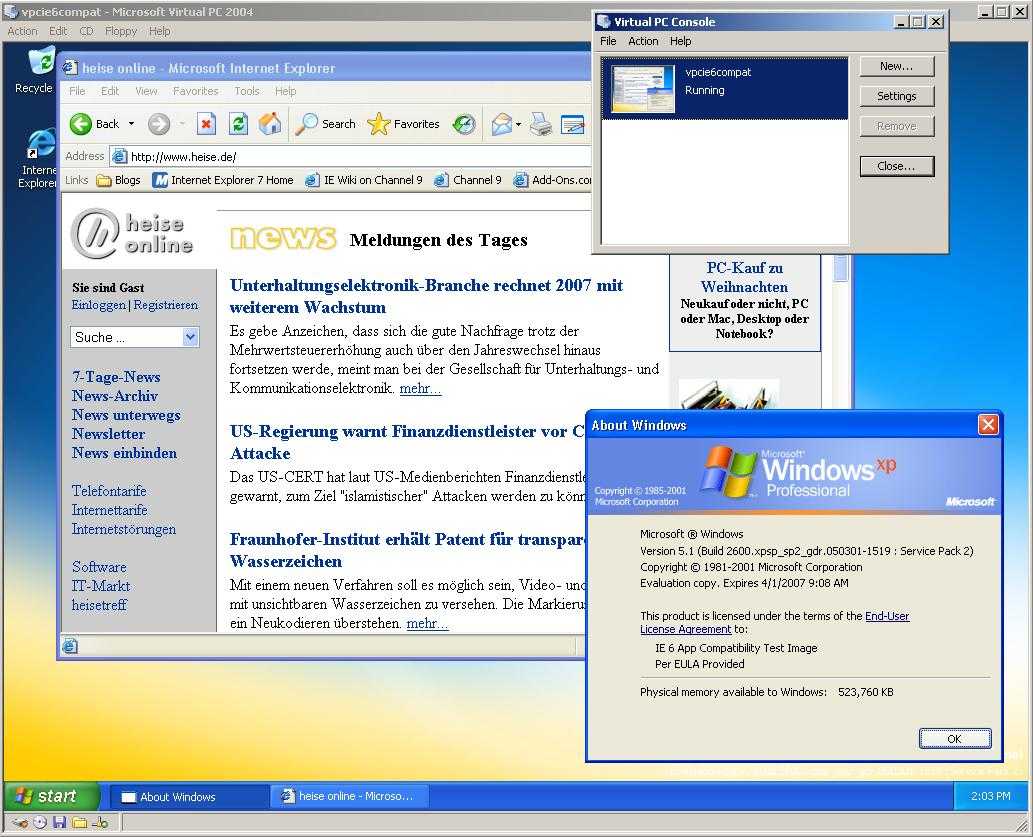Open the PC-Kauf zu Weihnachten teaser

click(x=744, y=277)
